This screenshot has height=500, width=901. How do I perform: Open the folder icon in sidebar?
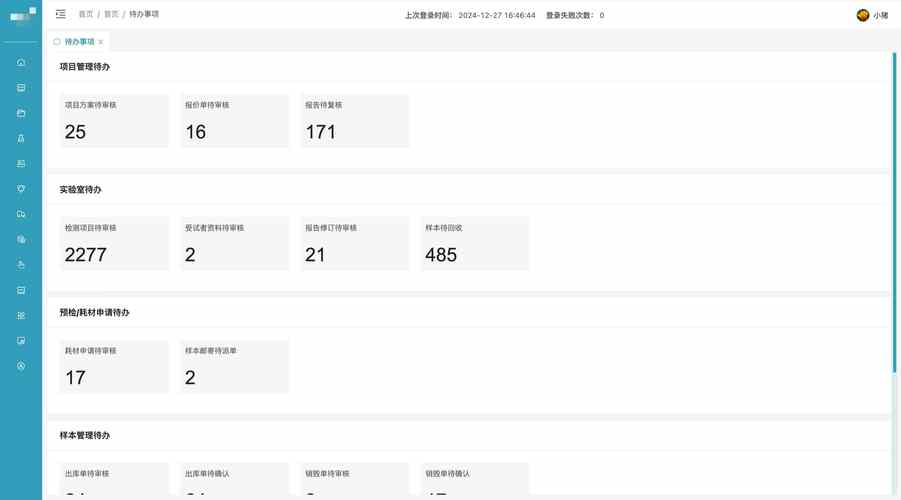[x=21, y=113]
